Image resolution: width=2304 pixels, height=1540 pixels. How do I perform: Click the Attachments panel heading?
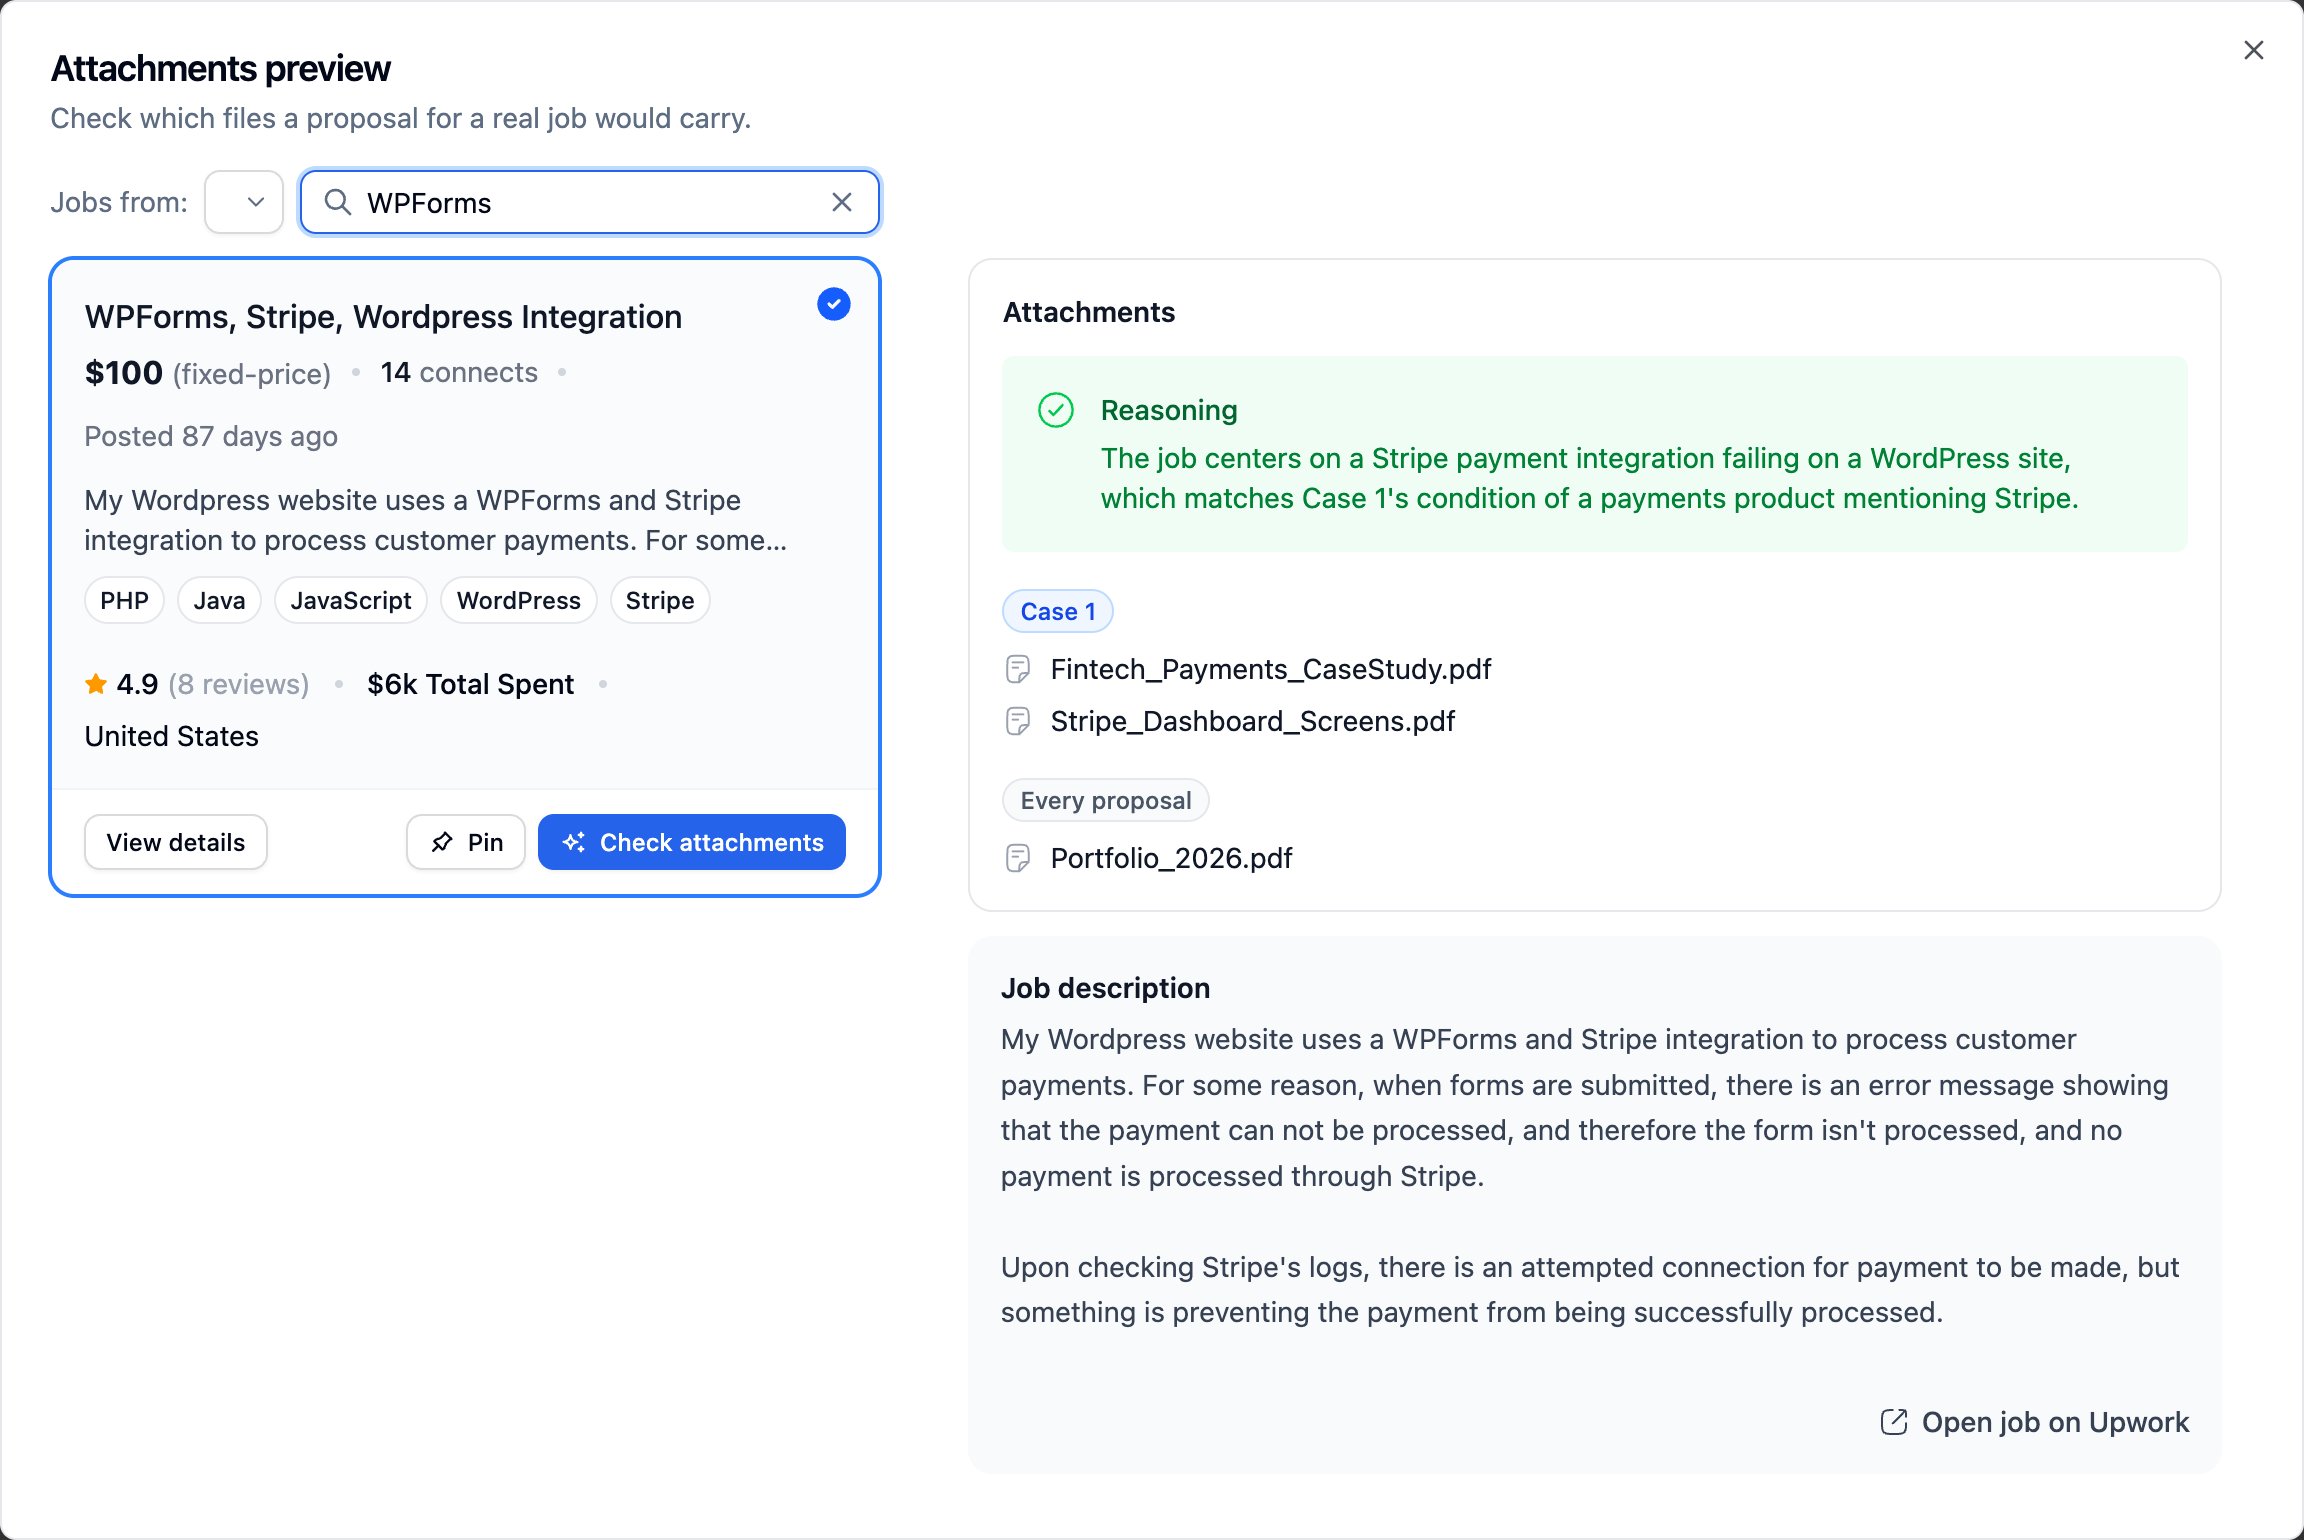[x=1089, y=312]
